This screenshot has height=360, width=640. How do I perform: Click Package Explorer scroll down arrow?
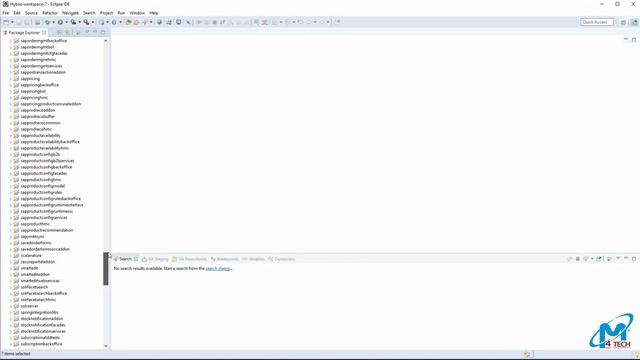click(x=106, y=346)
